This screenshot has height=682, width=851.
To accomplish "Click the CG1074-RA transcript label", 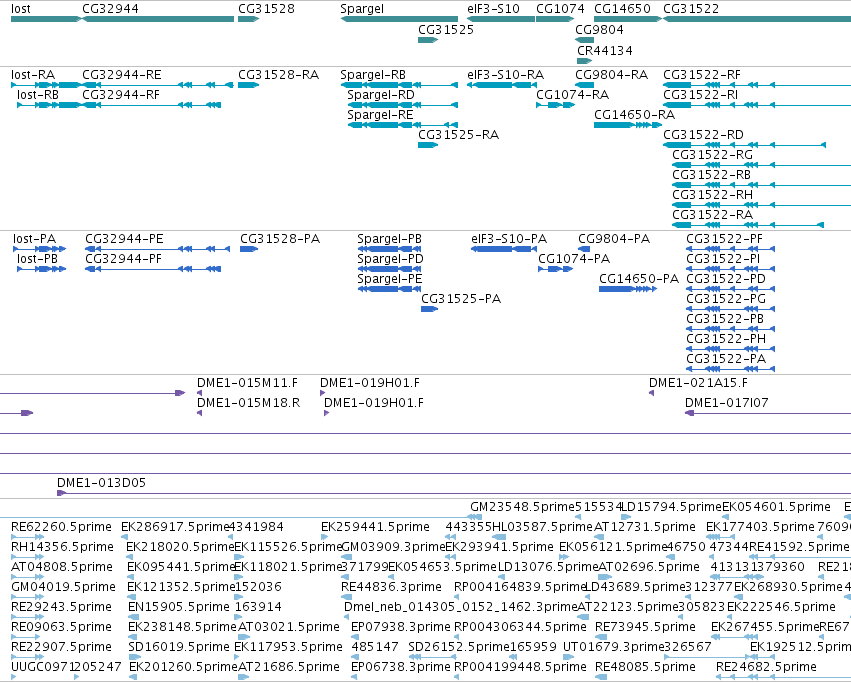I will [573, 95].
